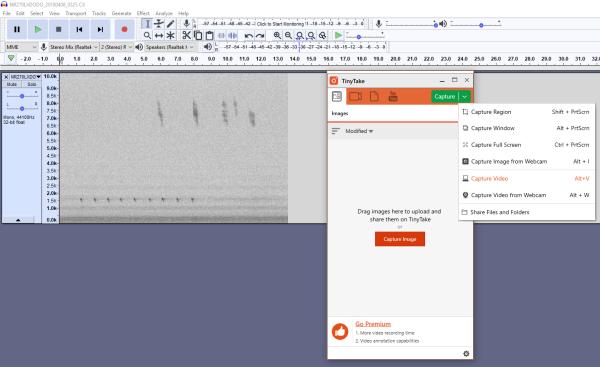The width and height of the screenshot is (600, 367).
Task: Select the Time Shift tool
Action: point(159,36)
